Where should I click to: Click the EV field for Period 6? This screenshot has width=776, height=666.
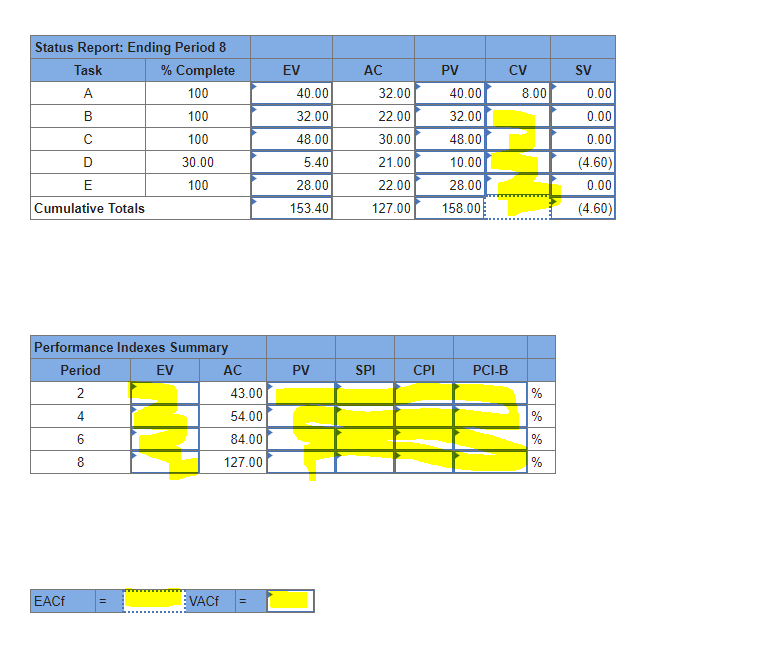[165, 439]
